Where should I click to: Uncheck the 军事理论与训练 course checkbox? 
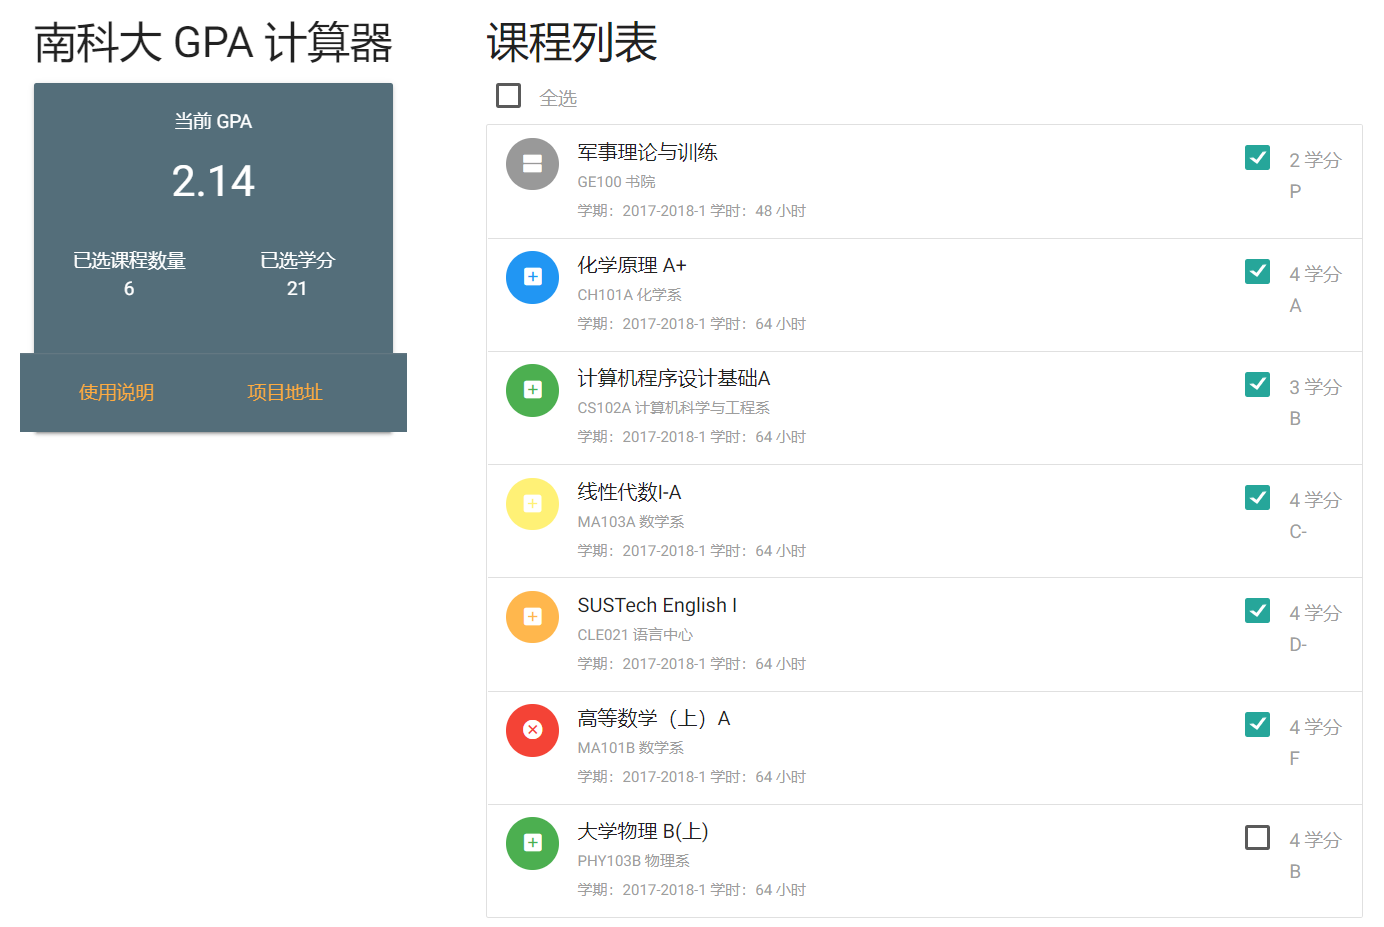(x=1258, y=158)
